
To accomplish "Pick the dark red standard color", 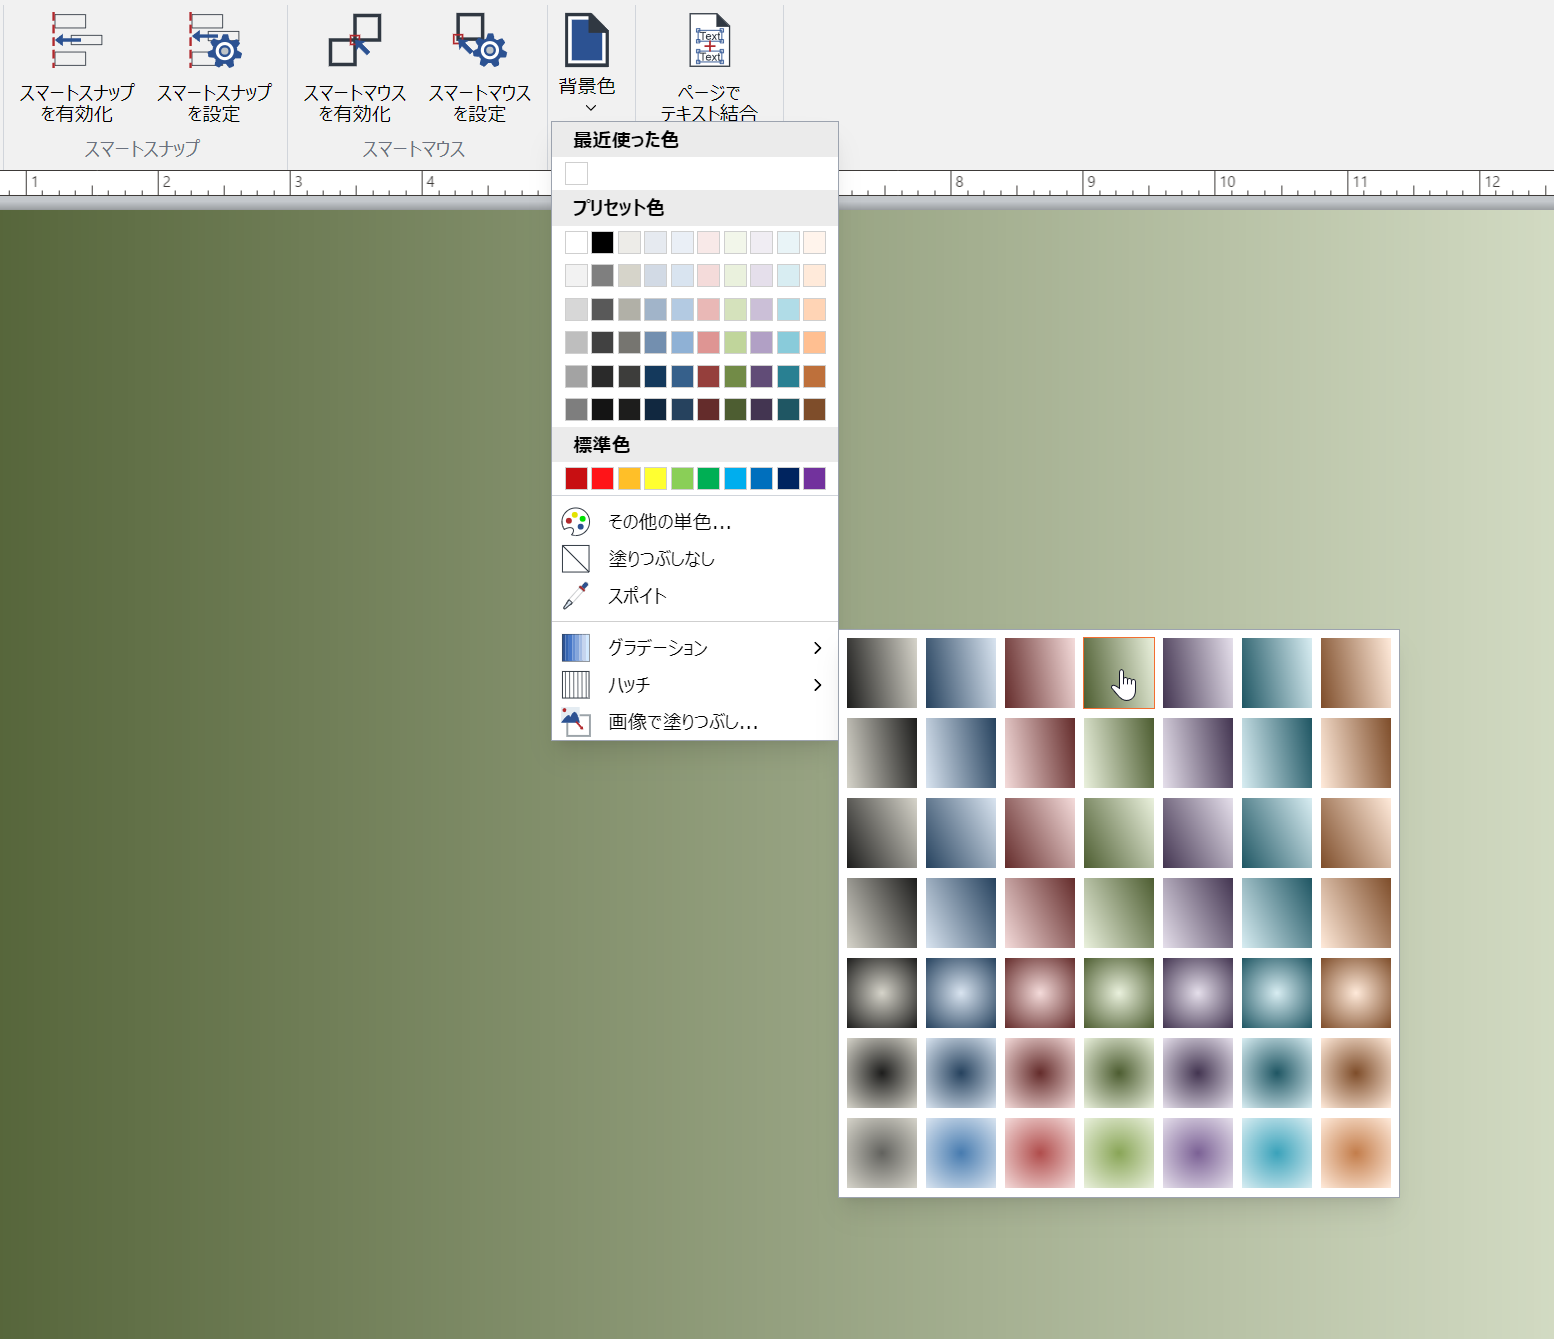I will [x=576, y=478].
